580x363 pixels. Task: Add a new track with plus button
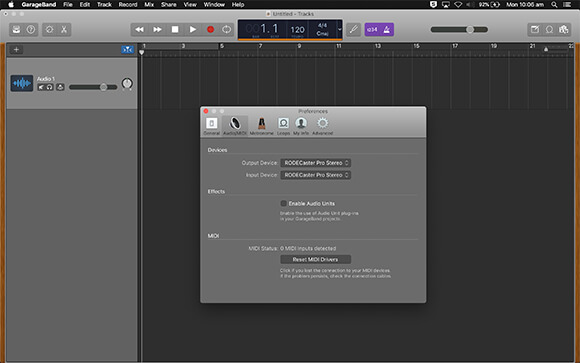point(16,50)
